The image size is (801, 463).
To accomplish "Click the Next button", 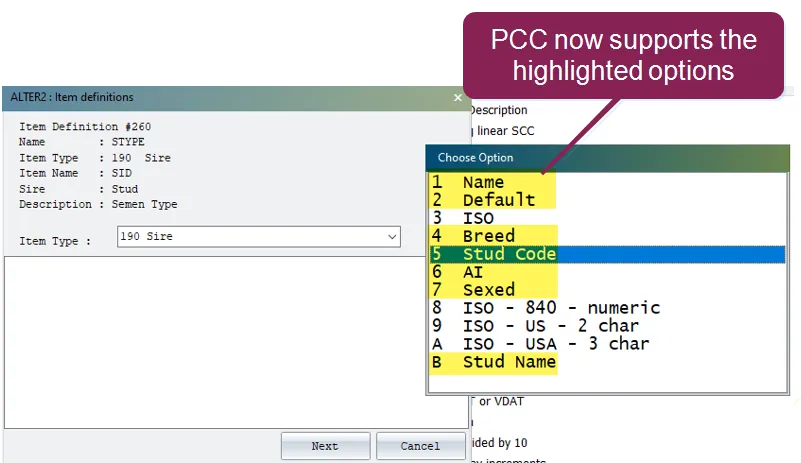I will 325,446.
